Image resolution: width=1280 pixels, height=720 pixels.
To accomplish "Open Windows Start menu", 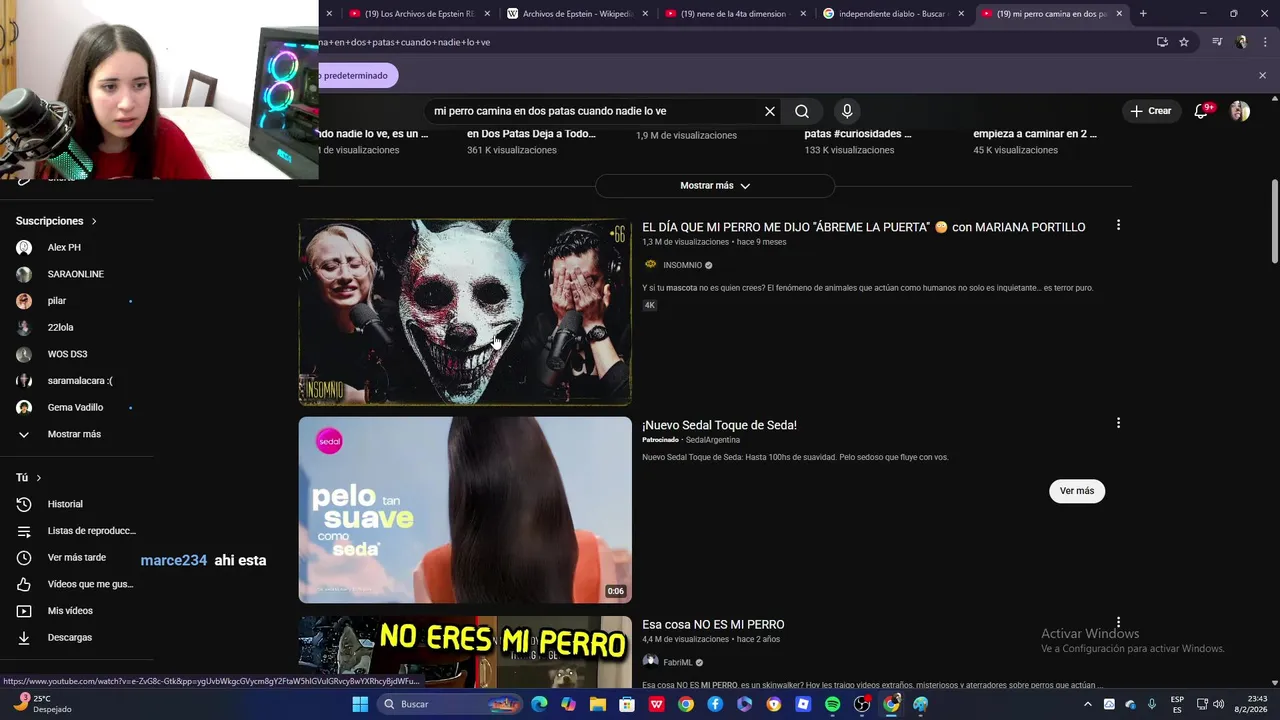I will coord(360,704).
